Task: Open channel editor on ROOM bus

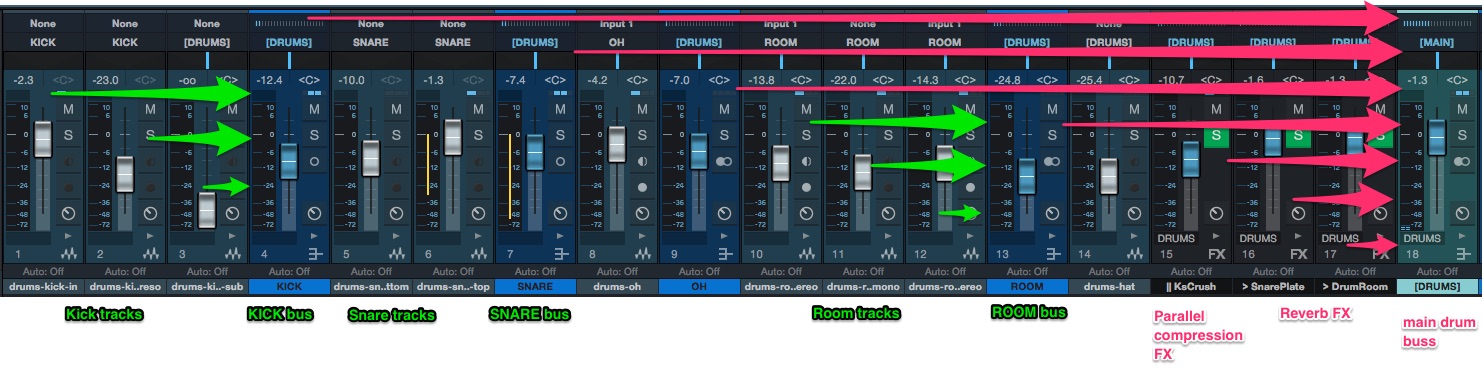Action: coord(1052,213)
